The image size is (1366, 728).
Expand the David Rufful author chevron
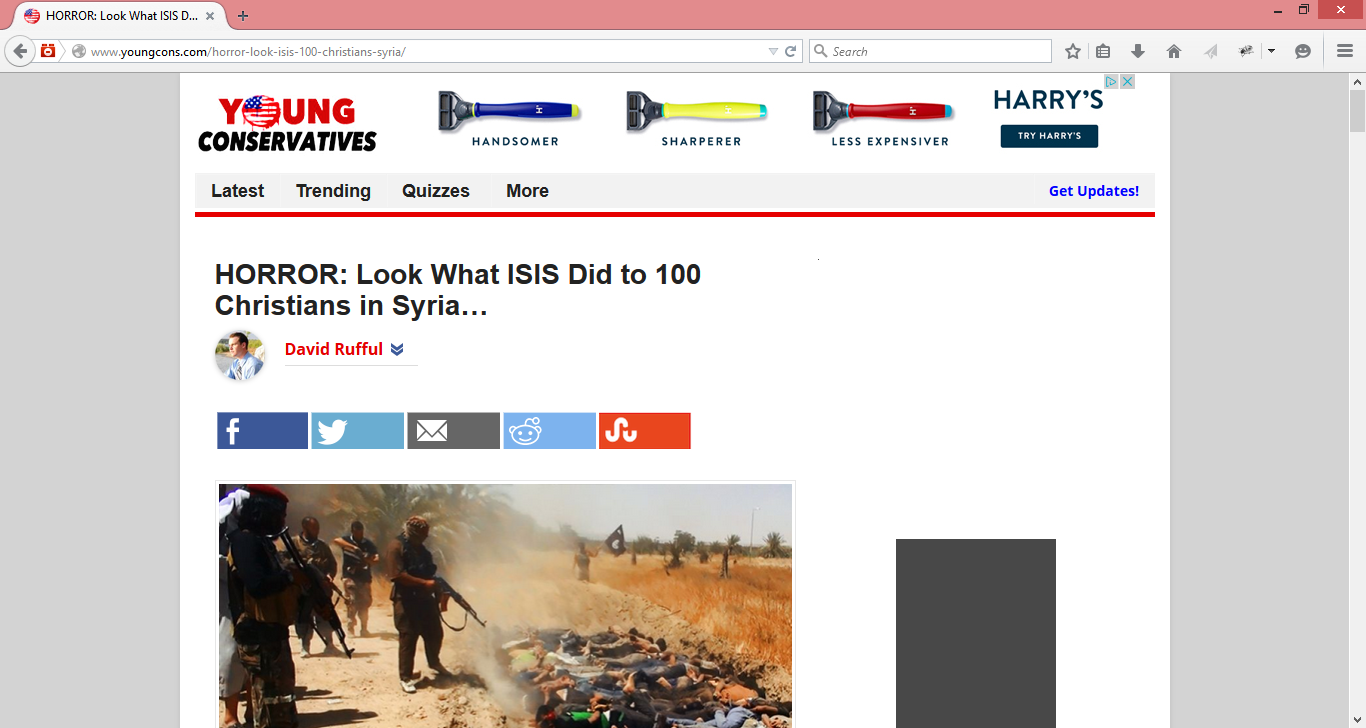pyautogui.click(x=397, y=349)
